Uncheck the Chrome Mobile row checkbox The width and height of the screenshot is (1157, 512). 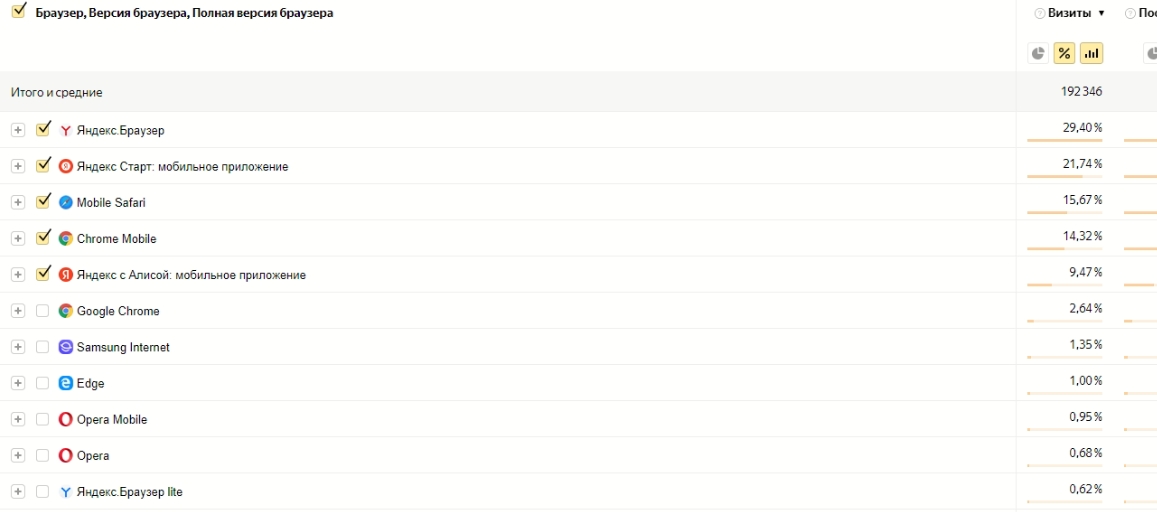(43, 238)
